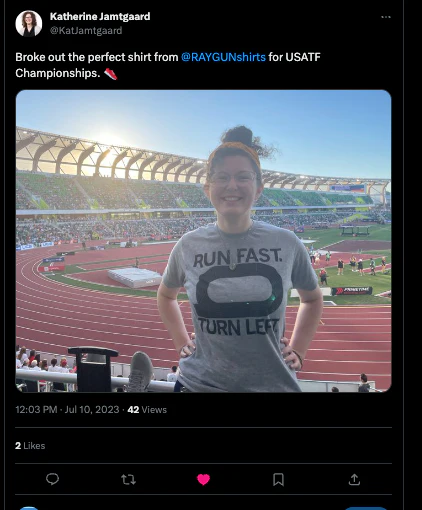422x510 pixels.
Task: Open the Katherine Jamtgaard display name
Action: point(100,16)
